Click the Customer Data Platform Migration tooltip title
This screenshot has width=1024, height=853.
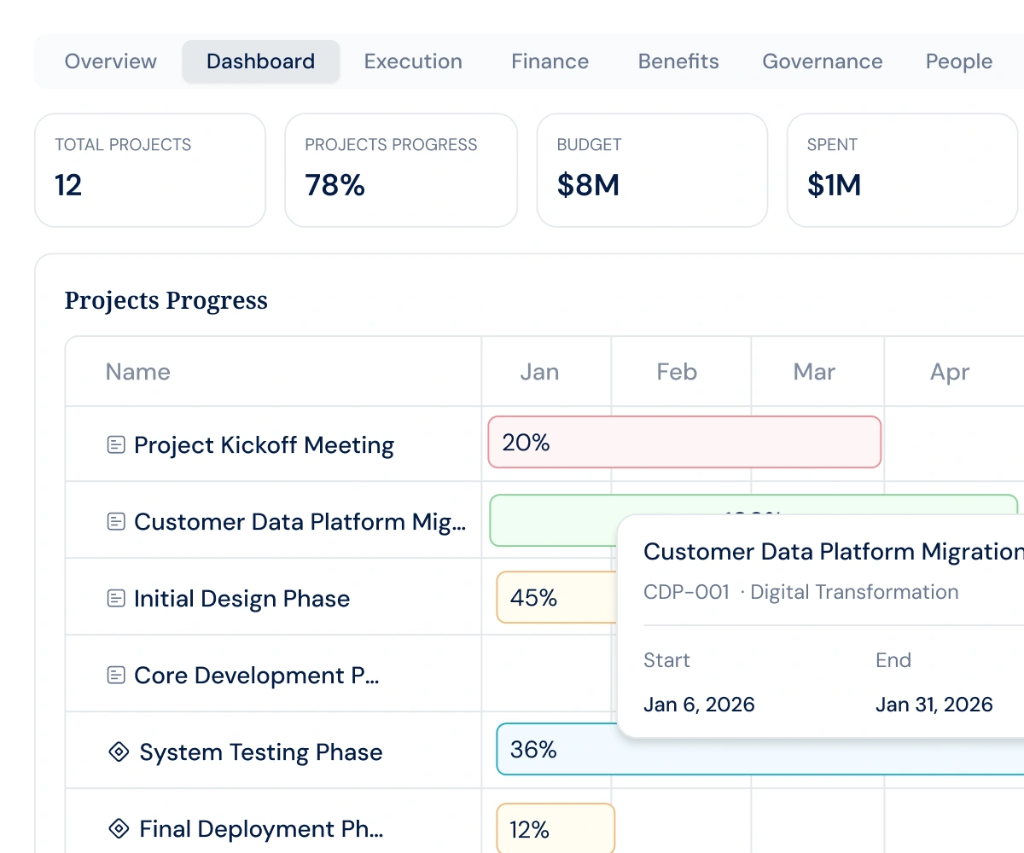point(833,552)
